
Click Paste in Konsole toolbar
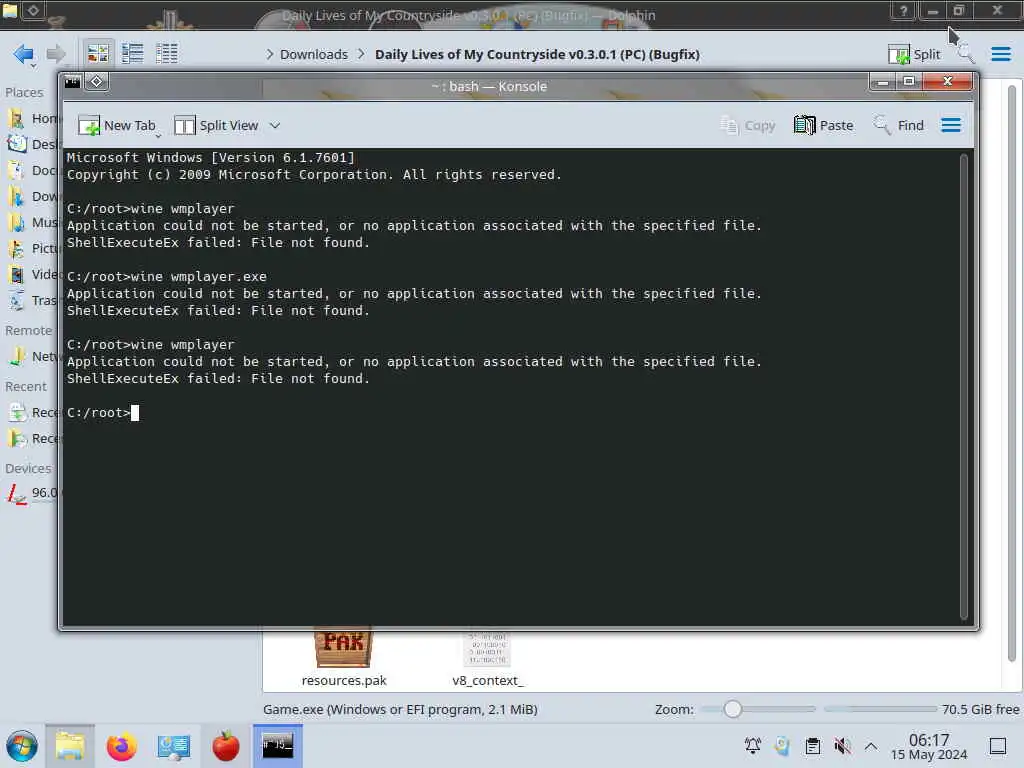824,125
